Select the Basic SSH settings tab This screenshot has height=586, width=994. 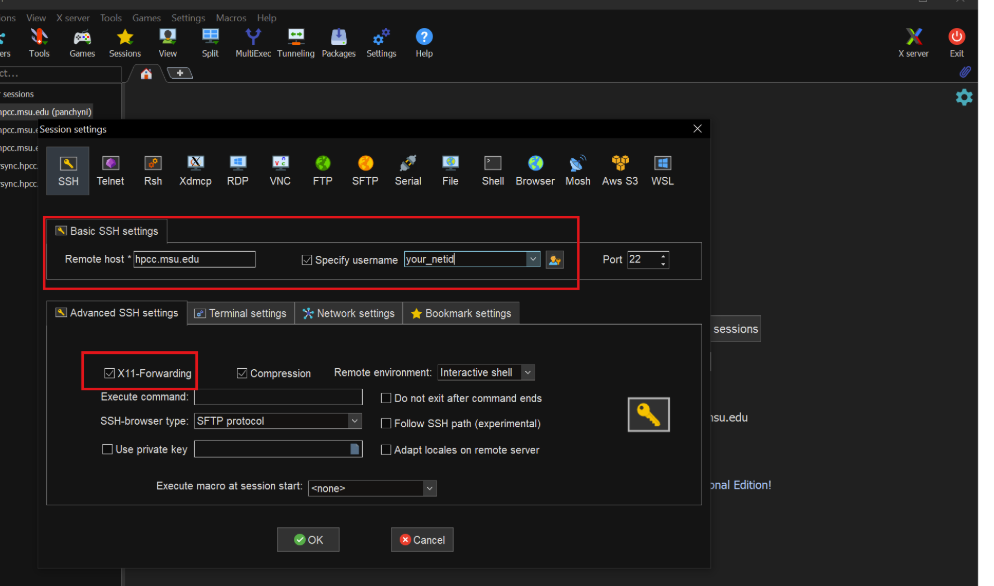(x=107, y=231)
